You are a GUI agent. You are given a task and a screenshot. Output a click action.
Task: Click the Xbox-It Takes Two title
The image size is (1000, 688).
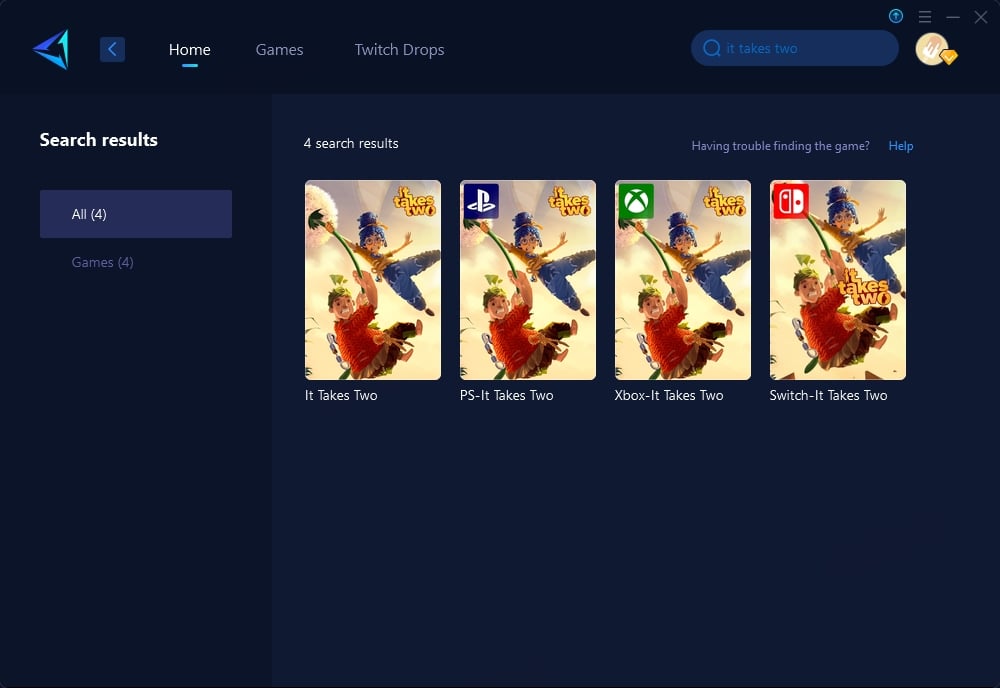(x=668, y=395)
